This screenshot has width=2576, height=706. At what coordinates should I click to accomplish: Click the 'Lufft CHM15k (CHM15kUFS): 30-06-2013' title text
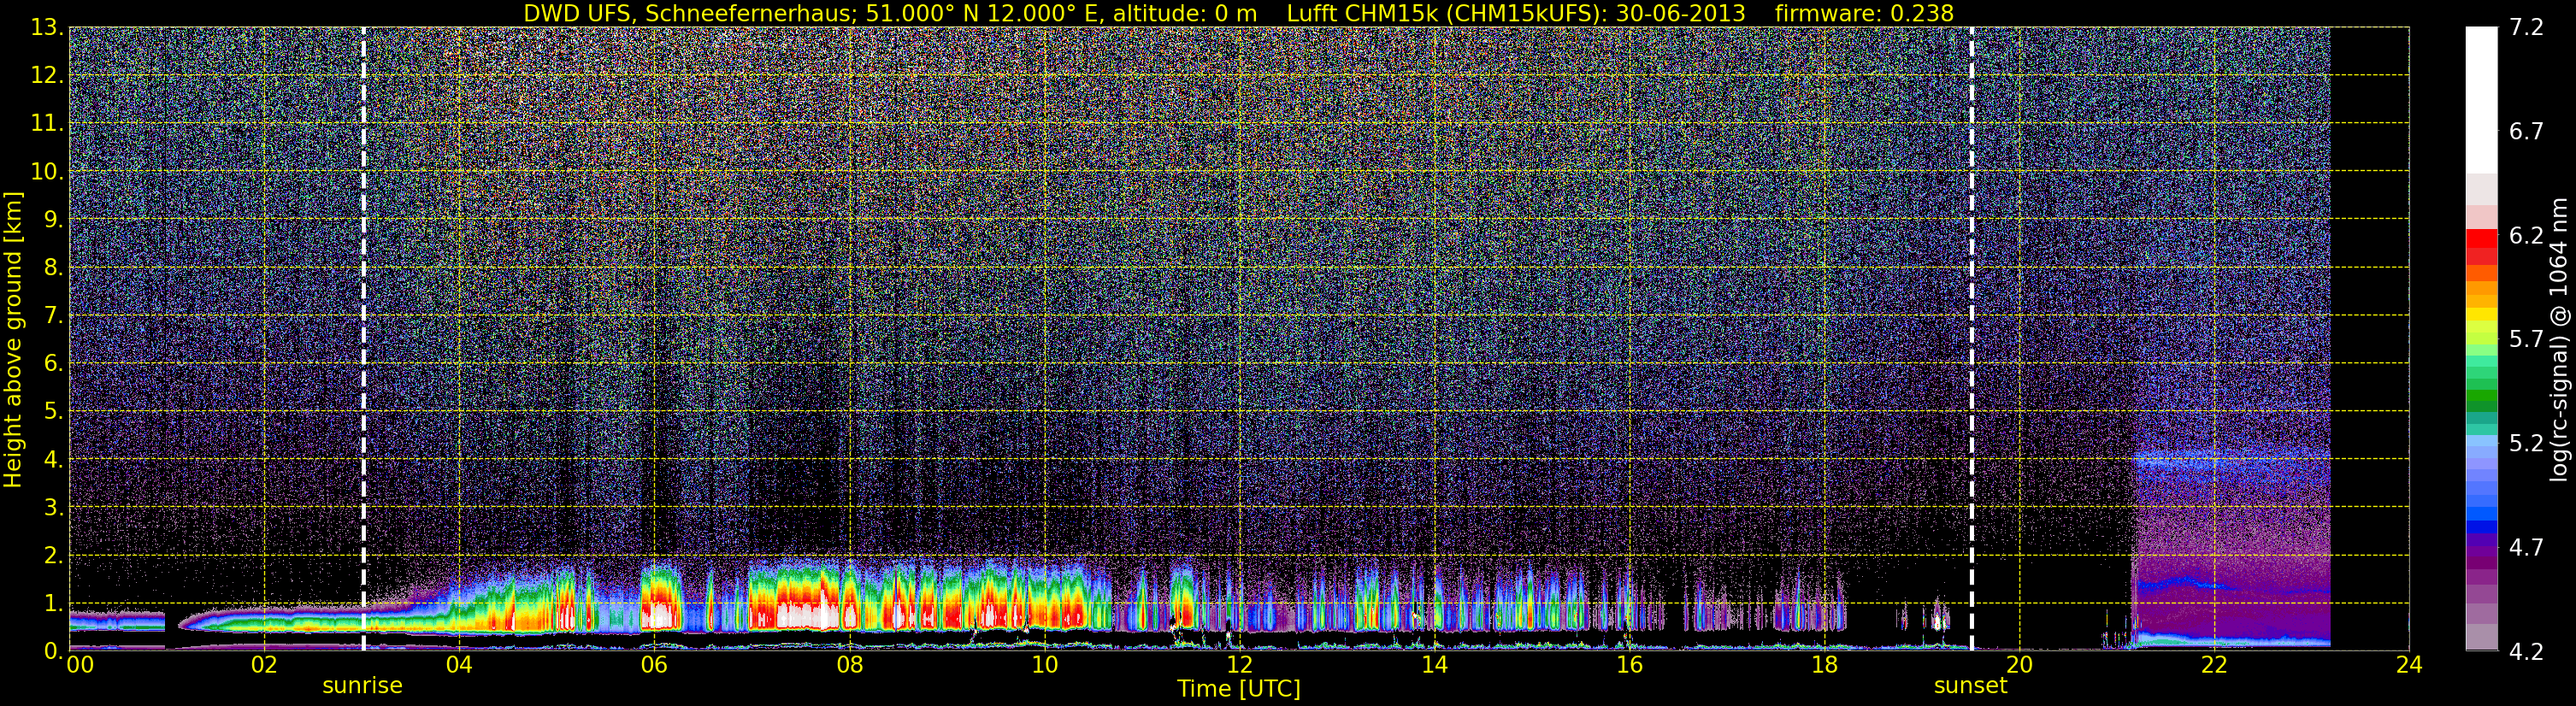point(1516,13)
